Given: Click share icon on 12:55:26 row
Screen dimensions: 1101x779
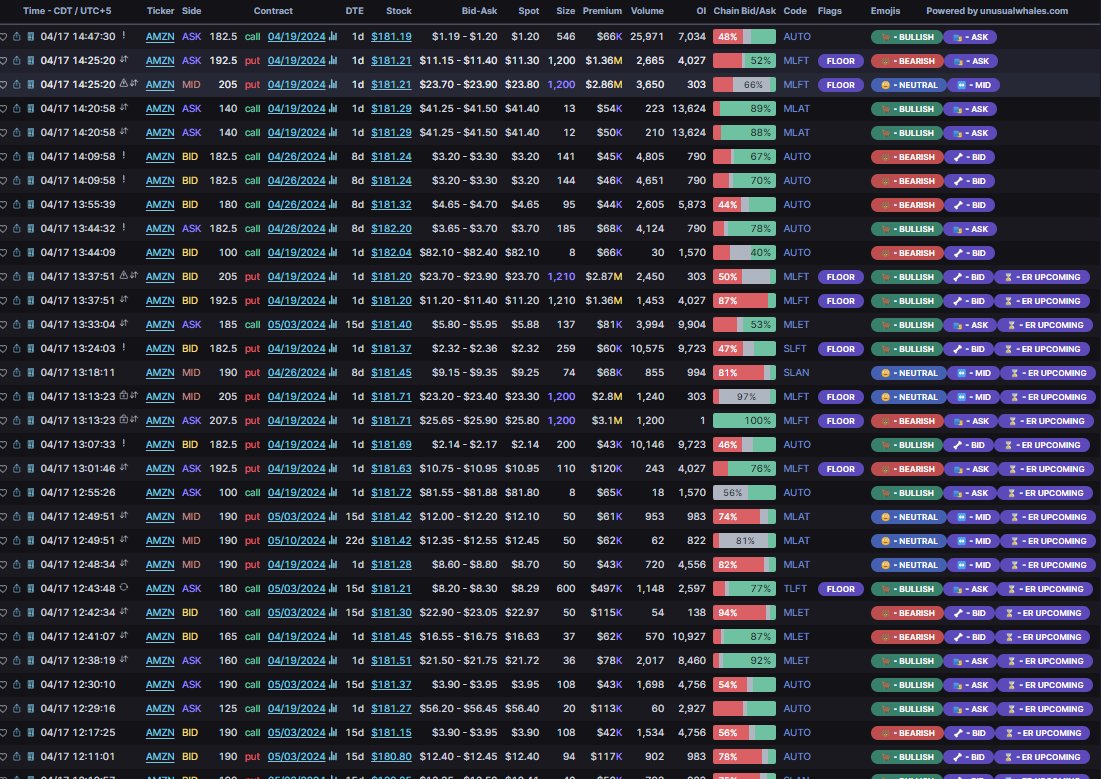Looking at the screenshot, I should tap(17, 492).
